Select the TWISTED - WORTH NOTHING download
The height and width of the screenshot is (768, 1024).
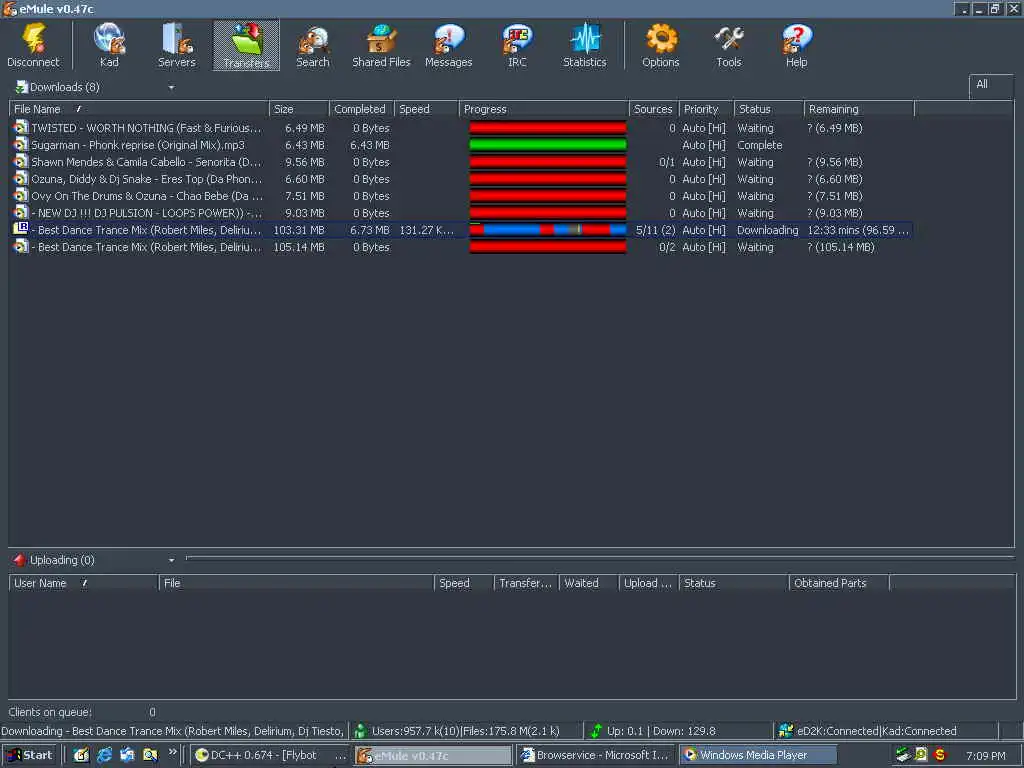461,128
